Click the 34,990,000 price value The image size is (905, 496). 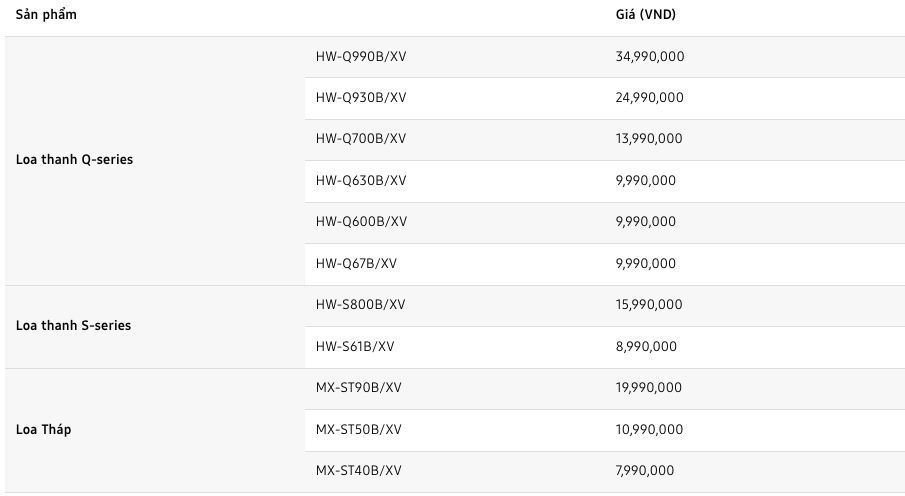pyautogui.click(x=650, y=57)
